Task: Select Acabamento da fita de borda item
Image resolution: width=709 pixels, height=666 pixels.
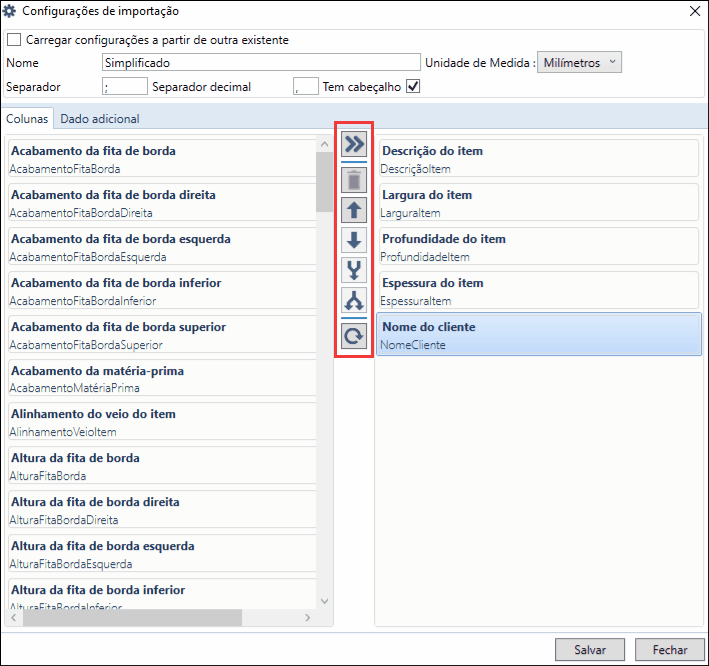Action: (162, 159)
